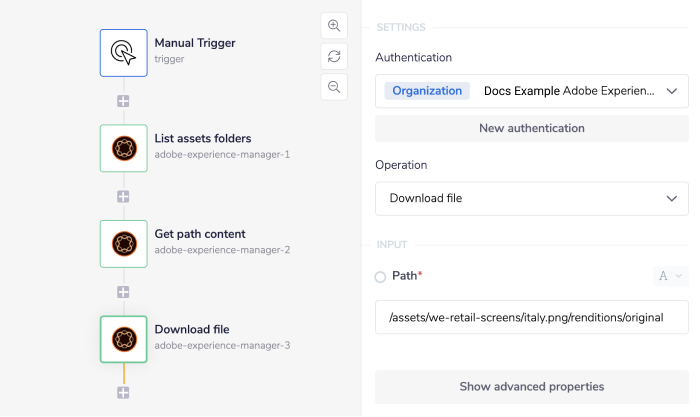
Task: Select the Get path content node icon
Action: 124,244
